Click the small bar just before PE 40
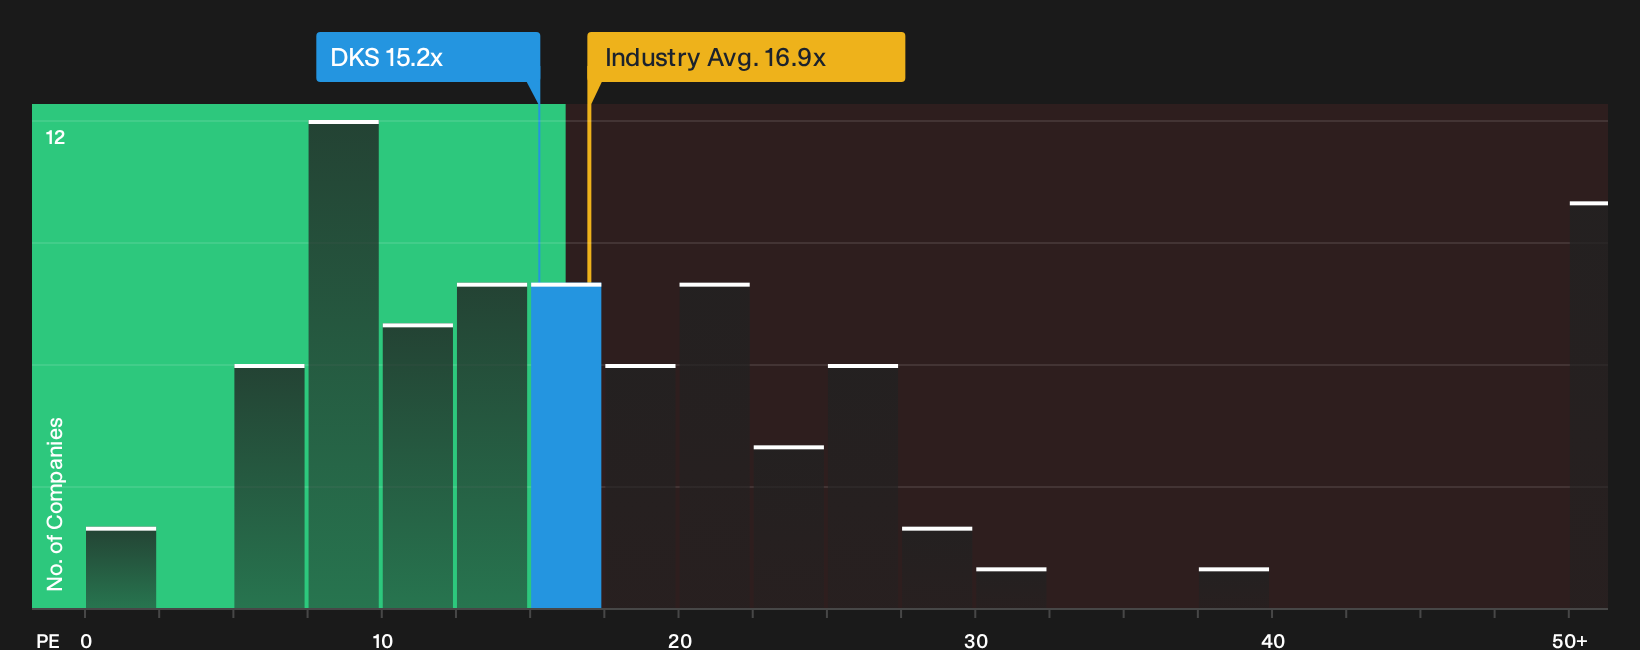The height and width of the screenshot is (650, 1640). click(x=1234, y=588)
